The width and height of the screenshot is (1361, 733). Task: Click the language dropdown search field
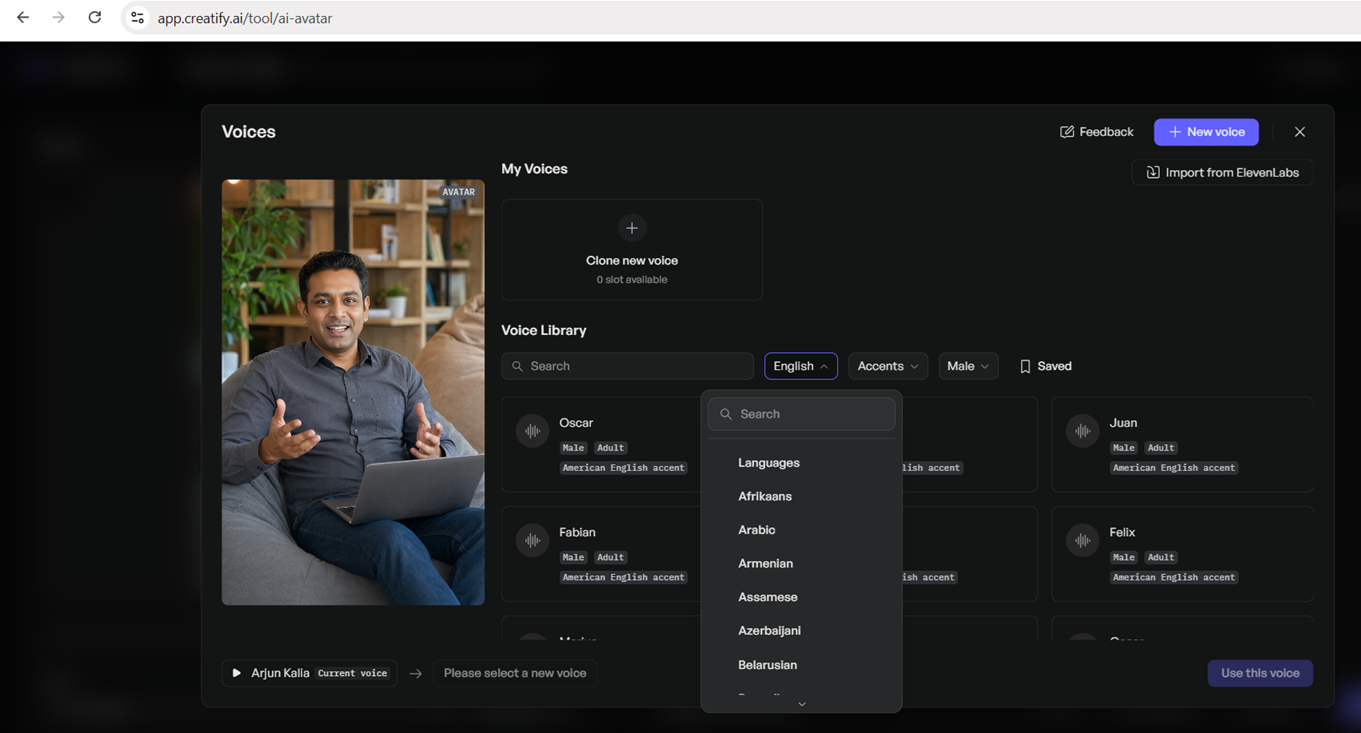pyautogui.click(x=801, y=414)
